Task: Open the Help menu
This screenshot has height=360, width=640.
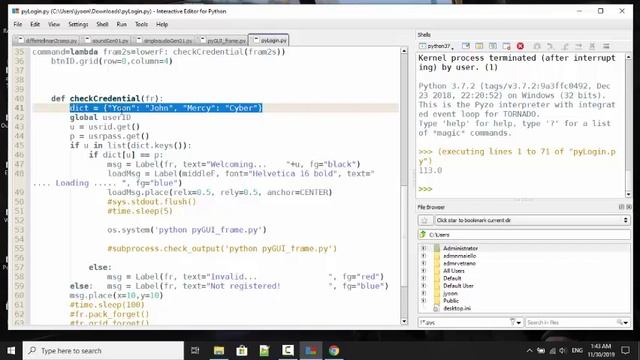Action: tap(162, 24)
